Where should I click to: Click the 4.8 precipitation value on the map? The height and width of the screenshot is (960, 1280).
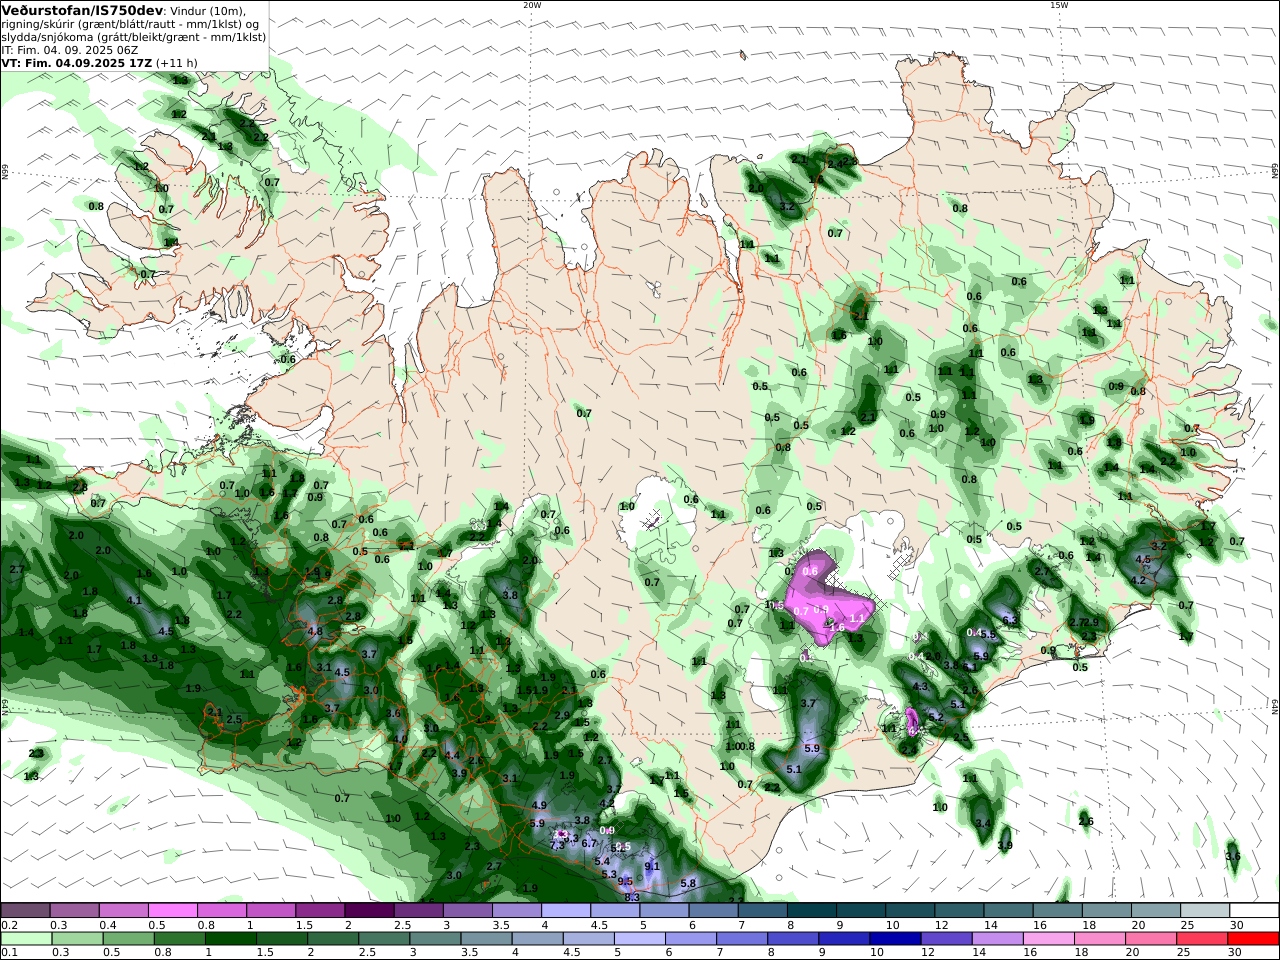tap(315, 632)
